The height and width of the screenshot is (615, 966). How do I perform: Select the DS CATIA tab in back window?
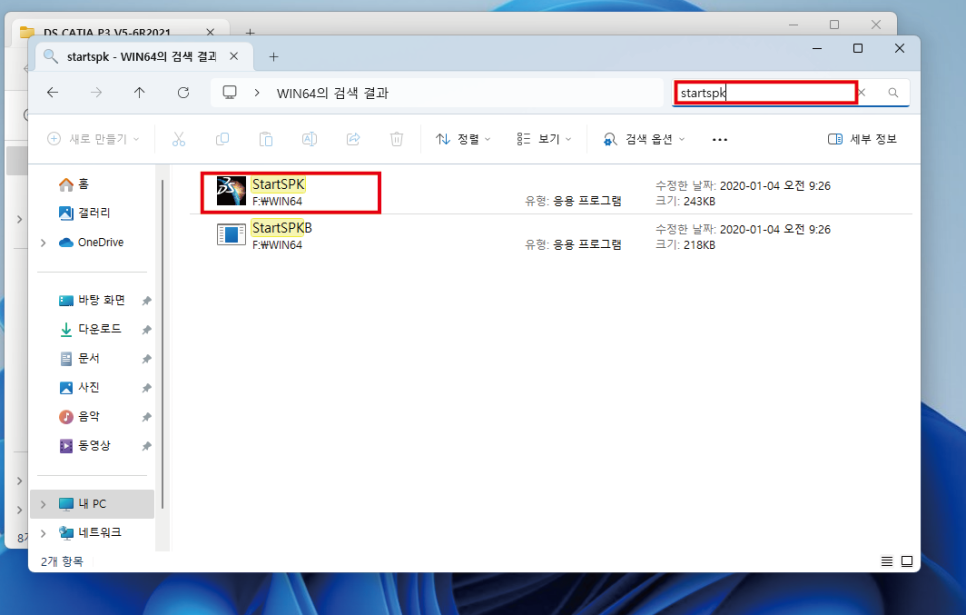[106, 31]
